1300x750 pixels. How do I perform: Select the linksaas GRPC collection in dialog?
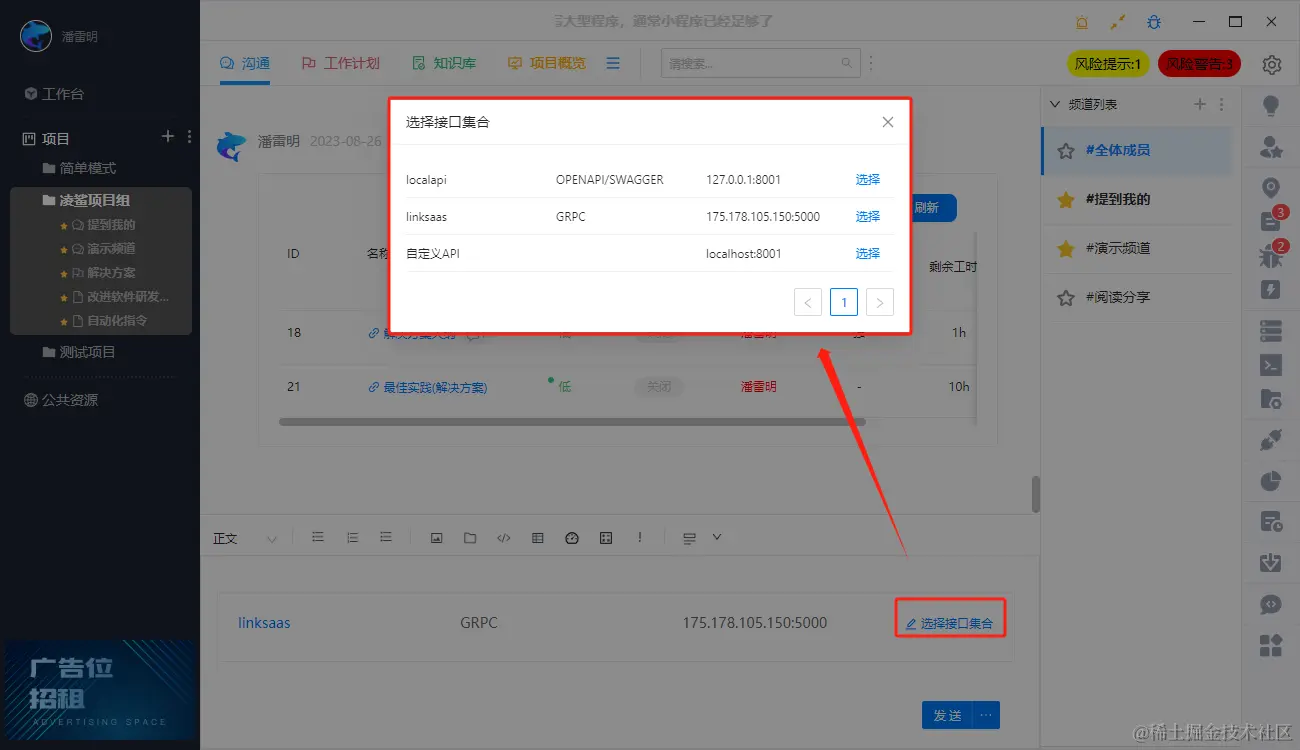tap(867, 217)
